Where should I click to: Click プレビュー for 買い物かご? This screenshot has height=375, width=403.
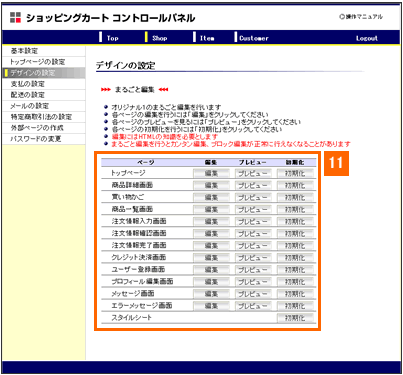[253, 197]
